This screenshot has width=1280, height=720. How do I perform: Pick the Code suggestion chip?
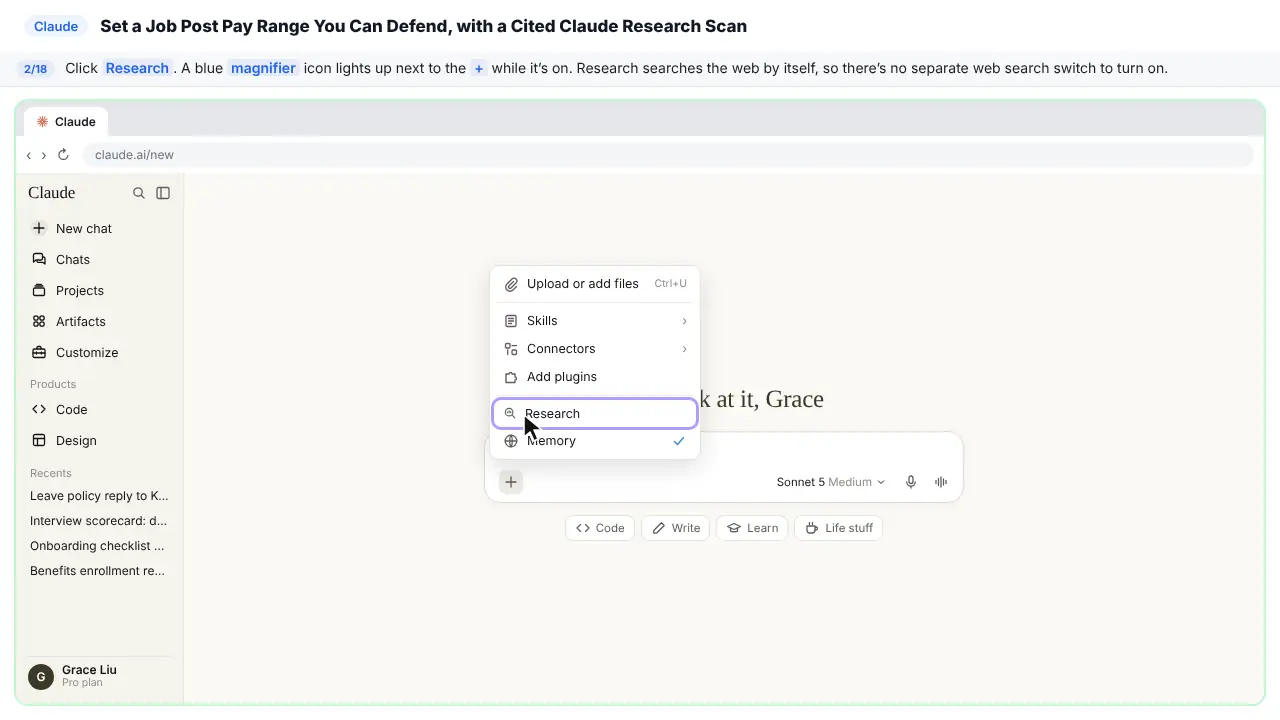[600, 528]
